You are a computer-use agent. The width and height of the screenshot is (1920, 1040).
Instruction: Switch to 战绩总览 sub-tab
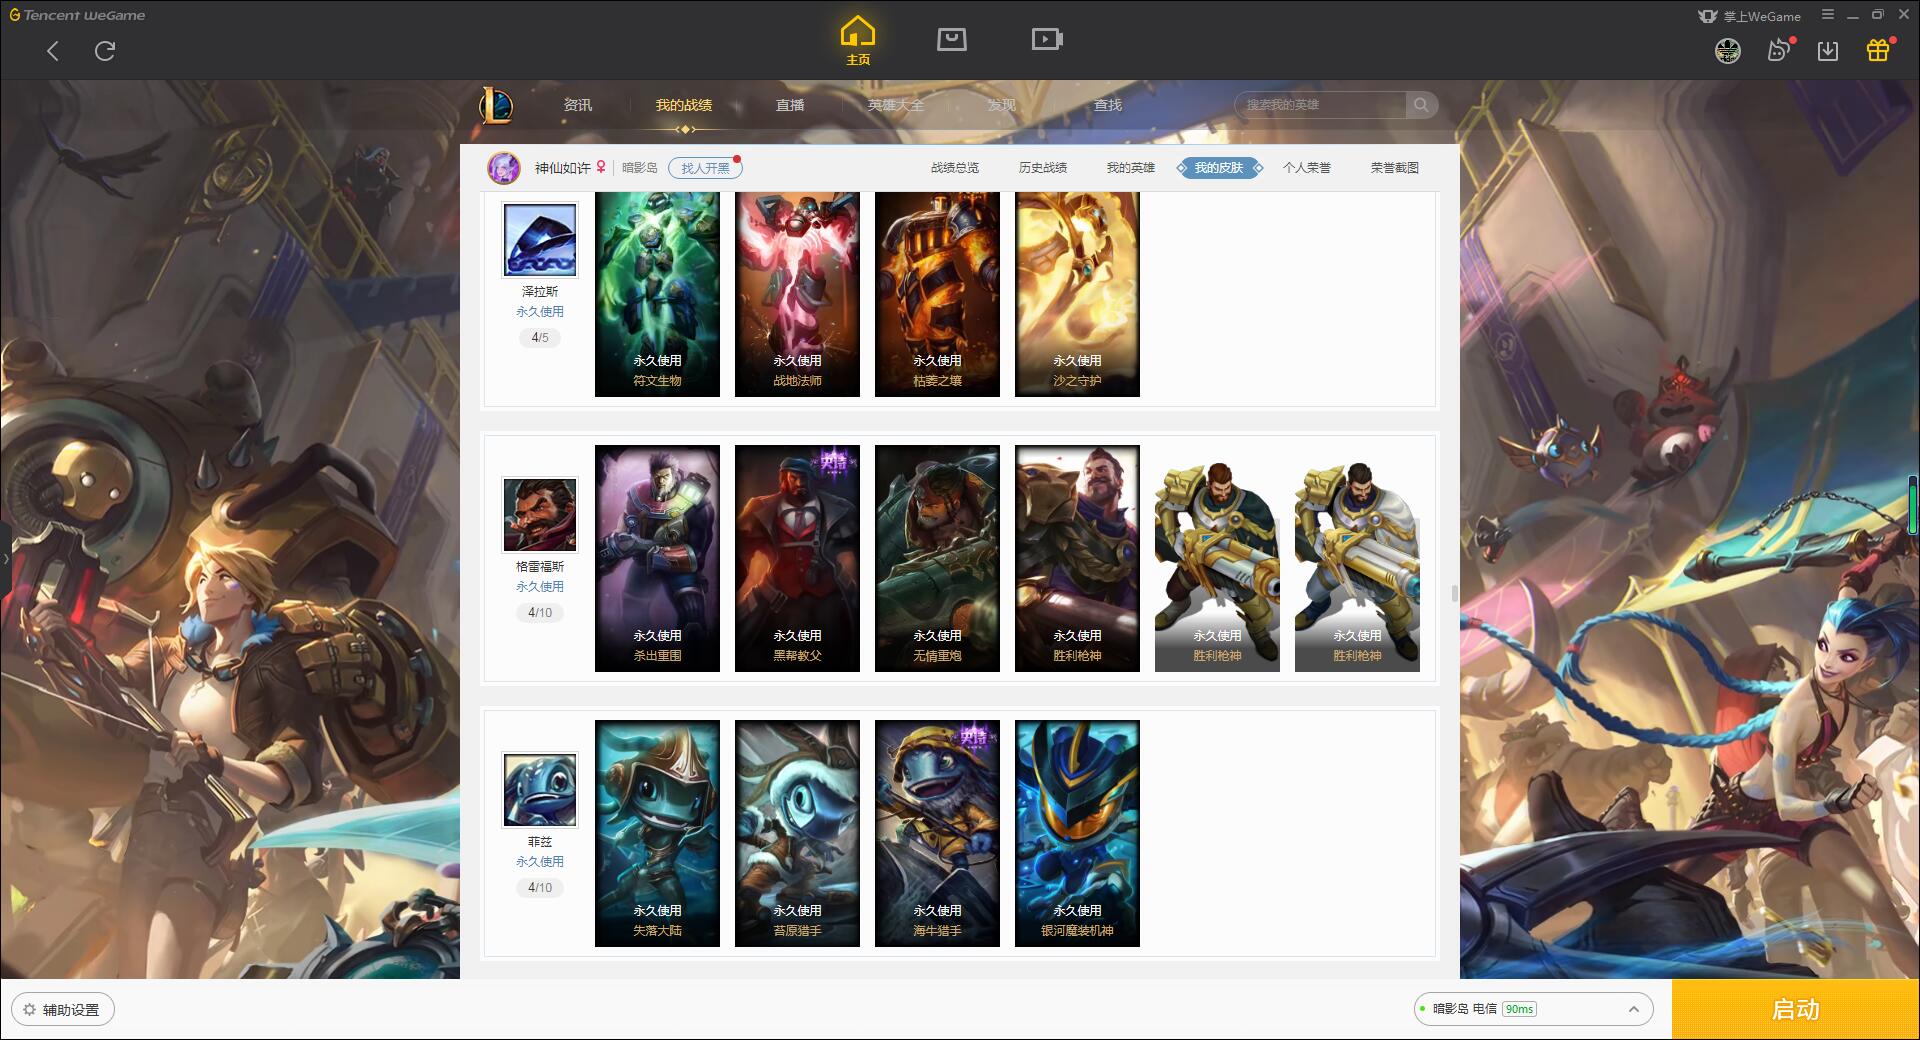pyautogui.click(x=955, y=168)
